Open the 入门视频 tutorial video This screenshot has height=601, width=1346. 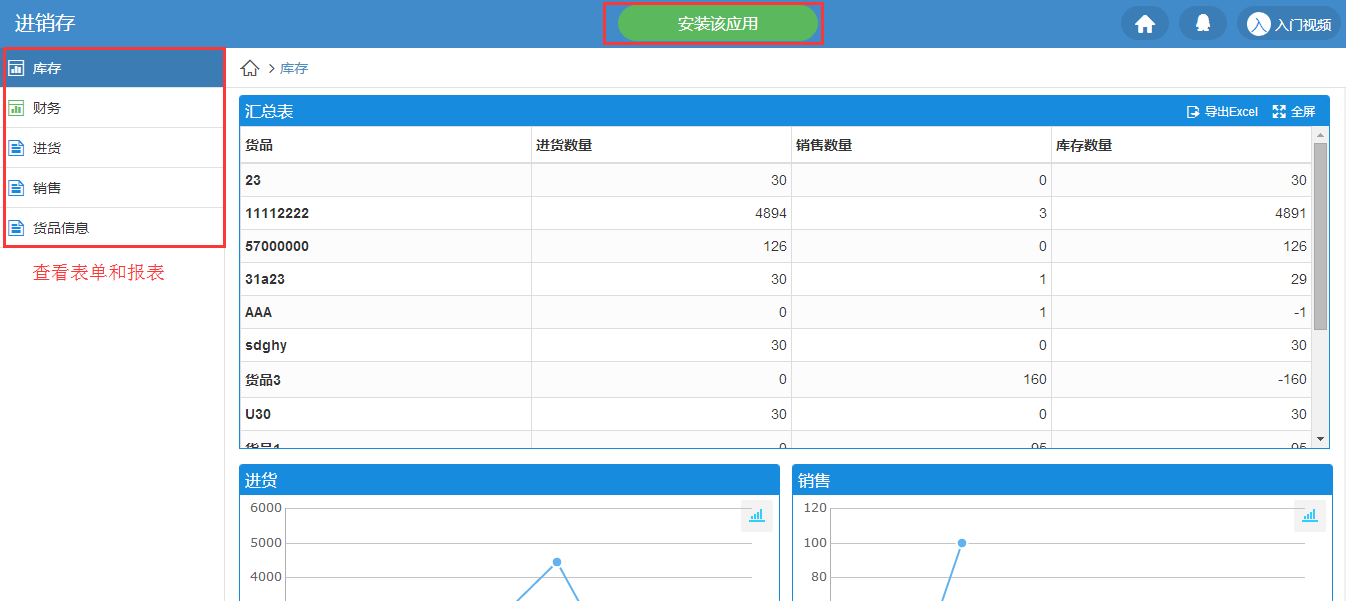point(1289,24)
